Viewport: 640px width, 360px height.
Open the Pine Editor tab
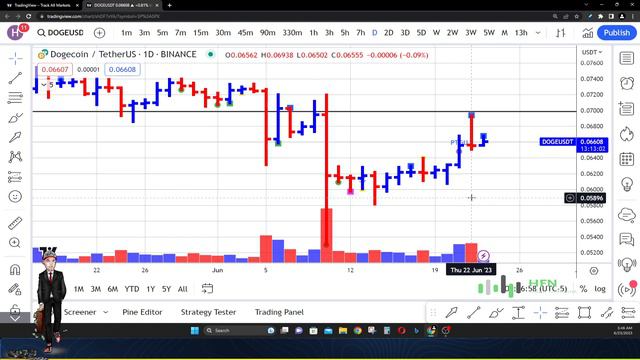(142, 312)
